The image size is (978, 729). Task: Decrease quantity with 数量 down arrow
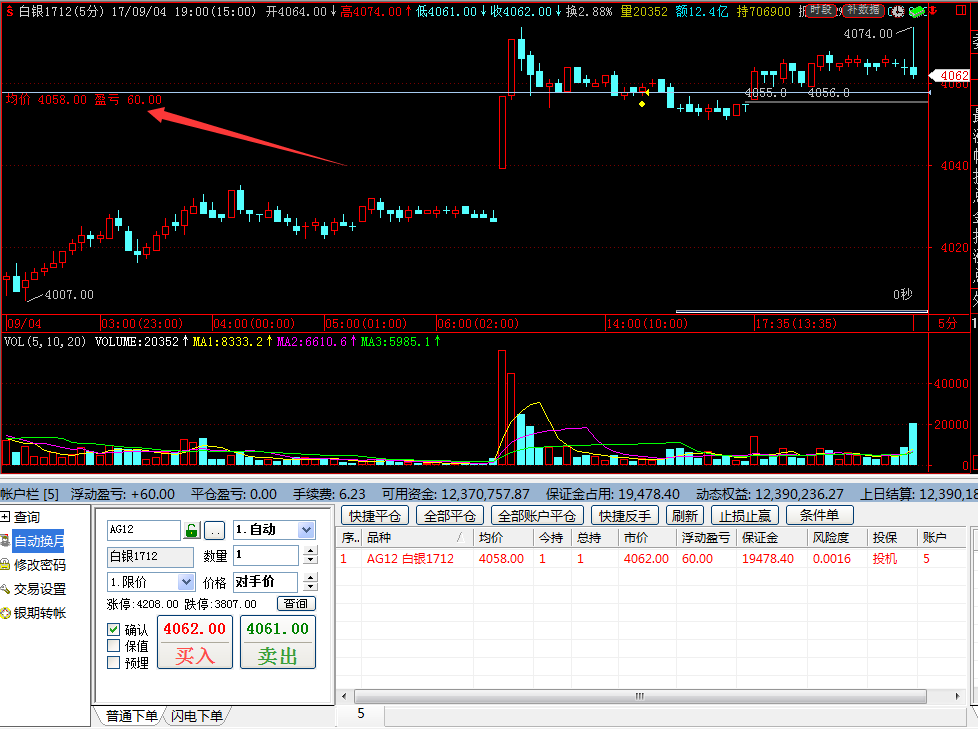311,560
